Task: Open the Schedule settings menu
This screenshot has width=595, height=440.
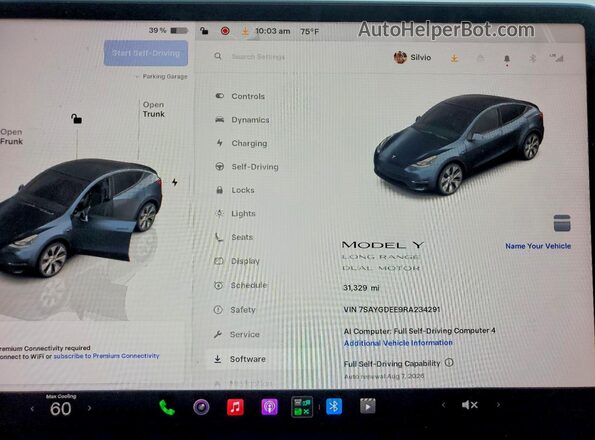Action: tap(240, 285)
